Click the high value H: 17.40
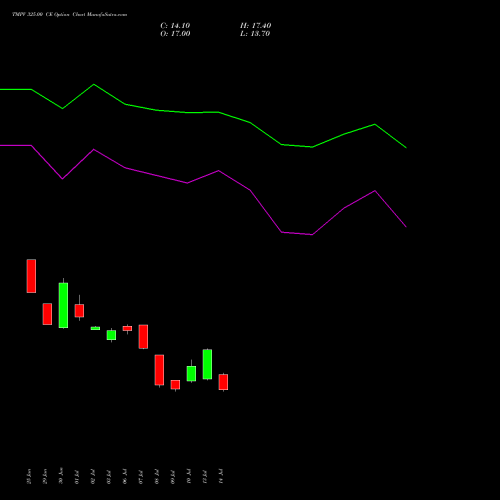Screen dimensions: 500x500 (256, 26)
